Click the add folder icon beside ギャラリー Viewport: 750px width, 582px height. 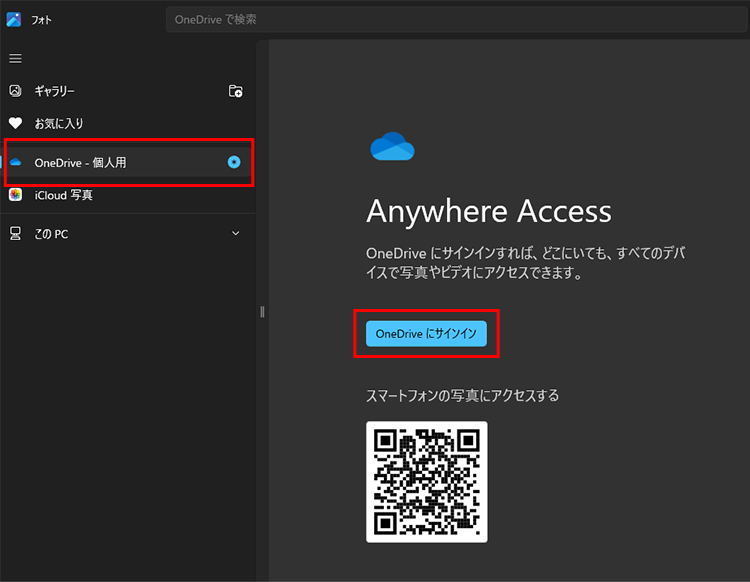[x=235, y=91]
